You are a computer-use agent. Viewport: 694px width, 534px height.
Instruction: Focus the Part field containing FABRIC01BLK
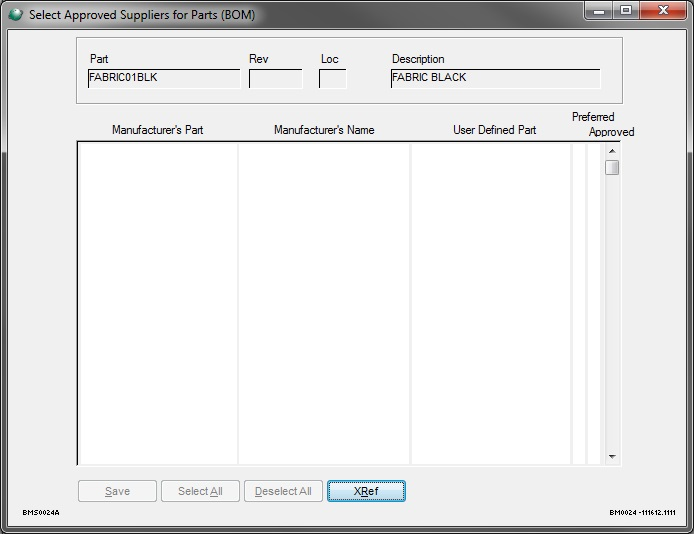click(164, 78)
